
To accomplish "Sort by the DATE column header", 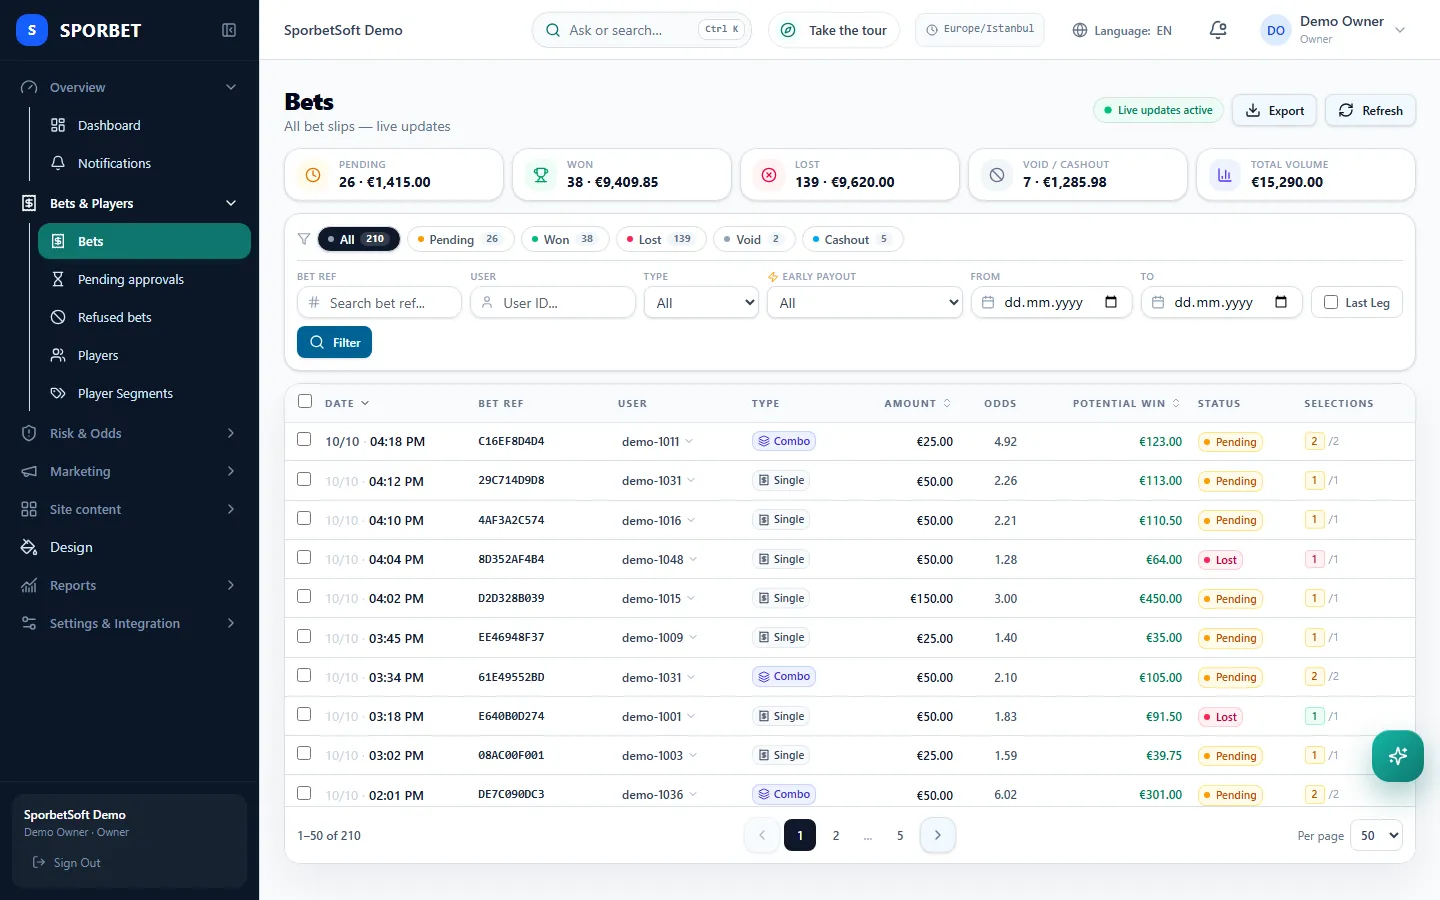I will tap(347, 403).
